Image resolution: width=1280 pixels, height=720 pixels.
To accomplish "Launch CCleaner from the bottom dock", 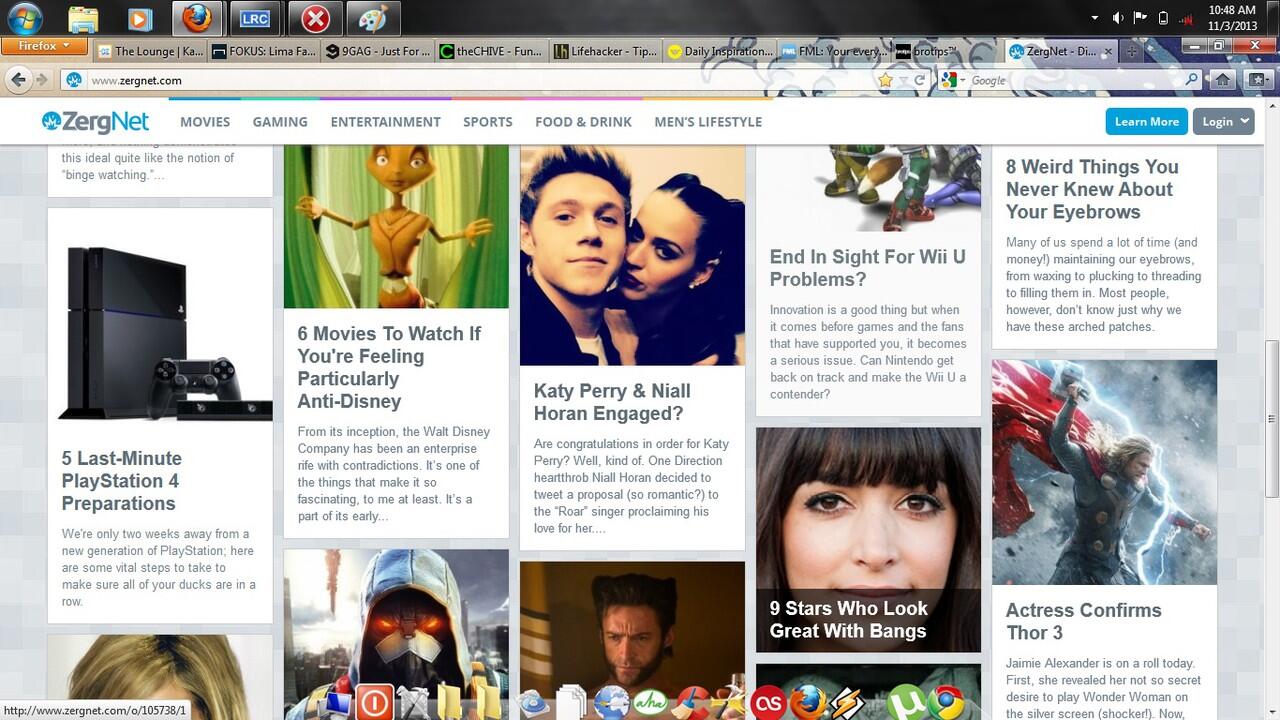I will [x=693, y=702].
